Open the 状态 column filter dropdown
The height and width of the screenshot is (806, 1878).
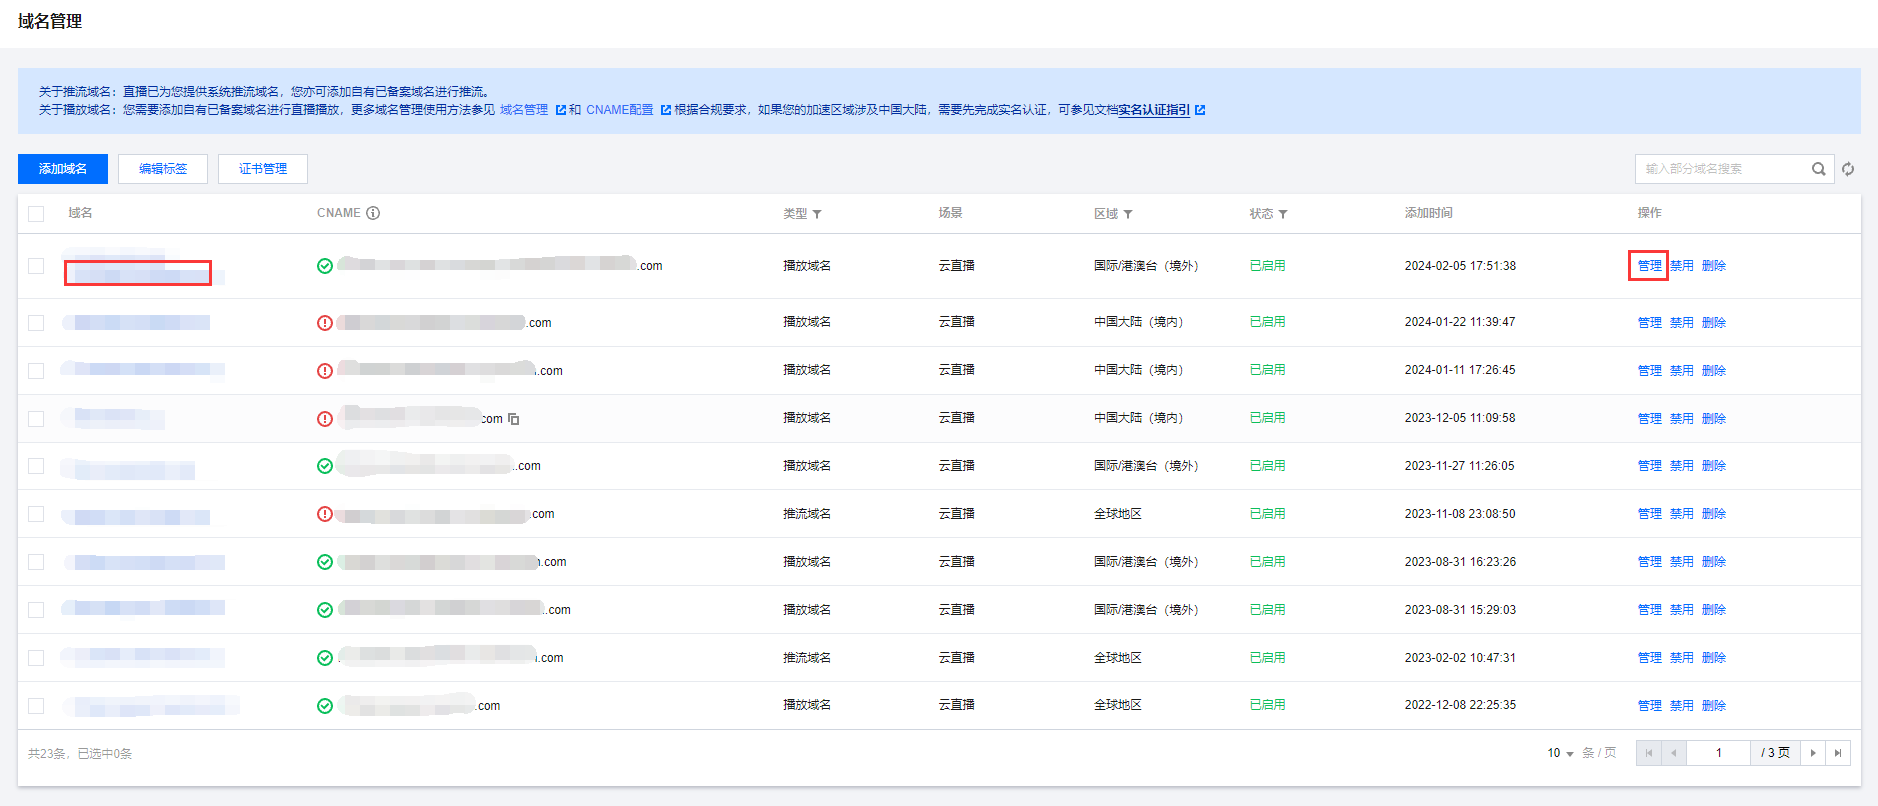pos(1283,214)
